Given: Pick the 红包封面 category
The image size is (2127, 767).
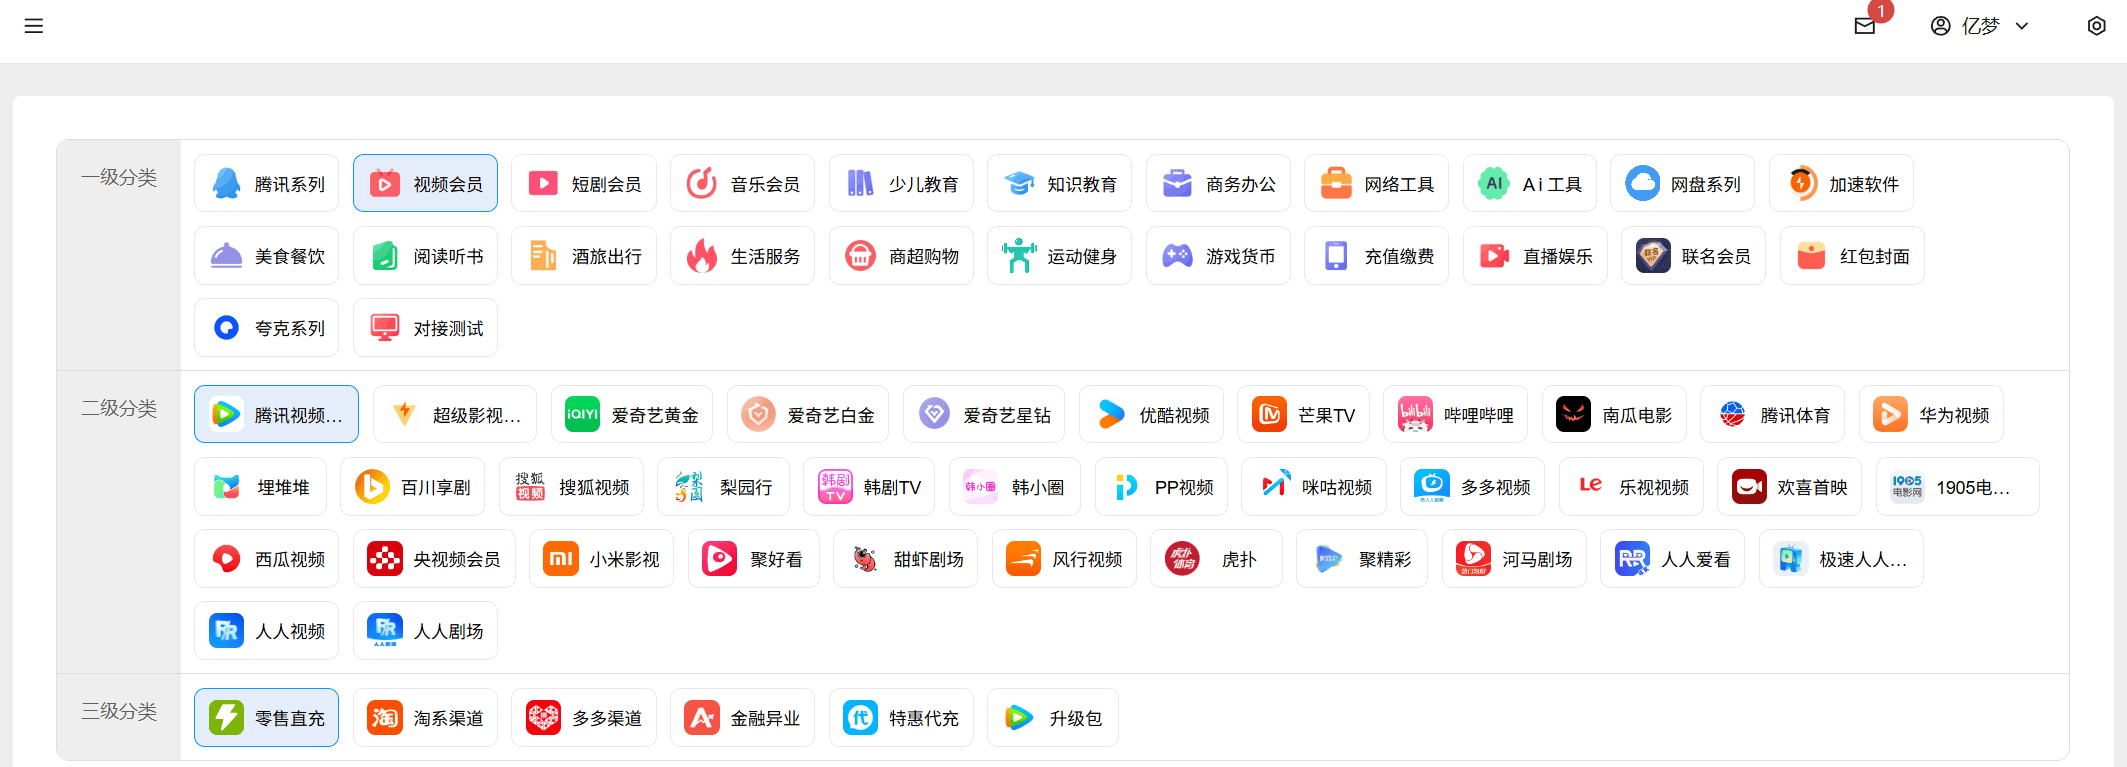Looking at the screenshot, I should click(x=1852, y=256).
